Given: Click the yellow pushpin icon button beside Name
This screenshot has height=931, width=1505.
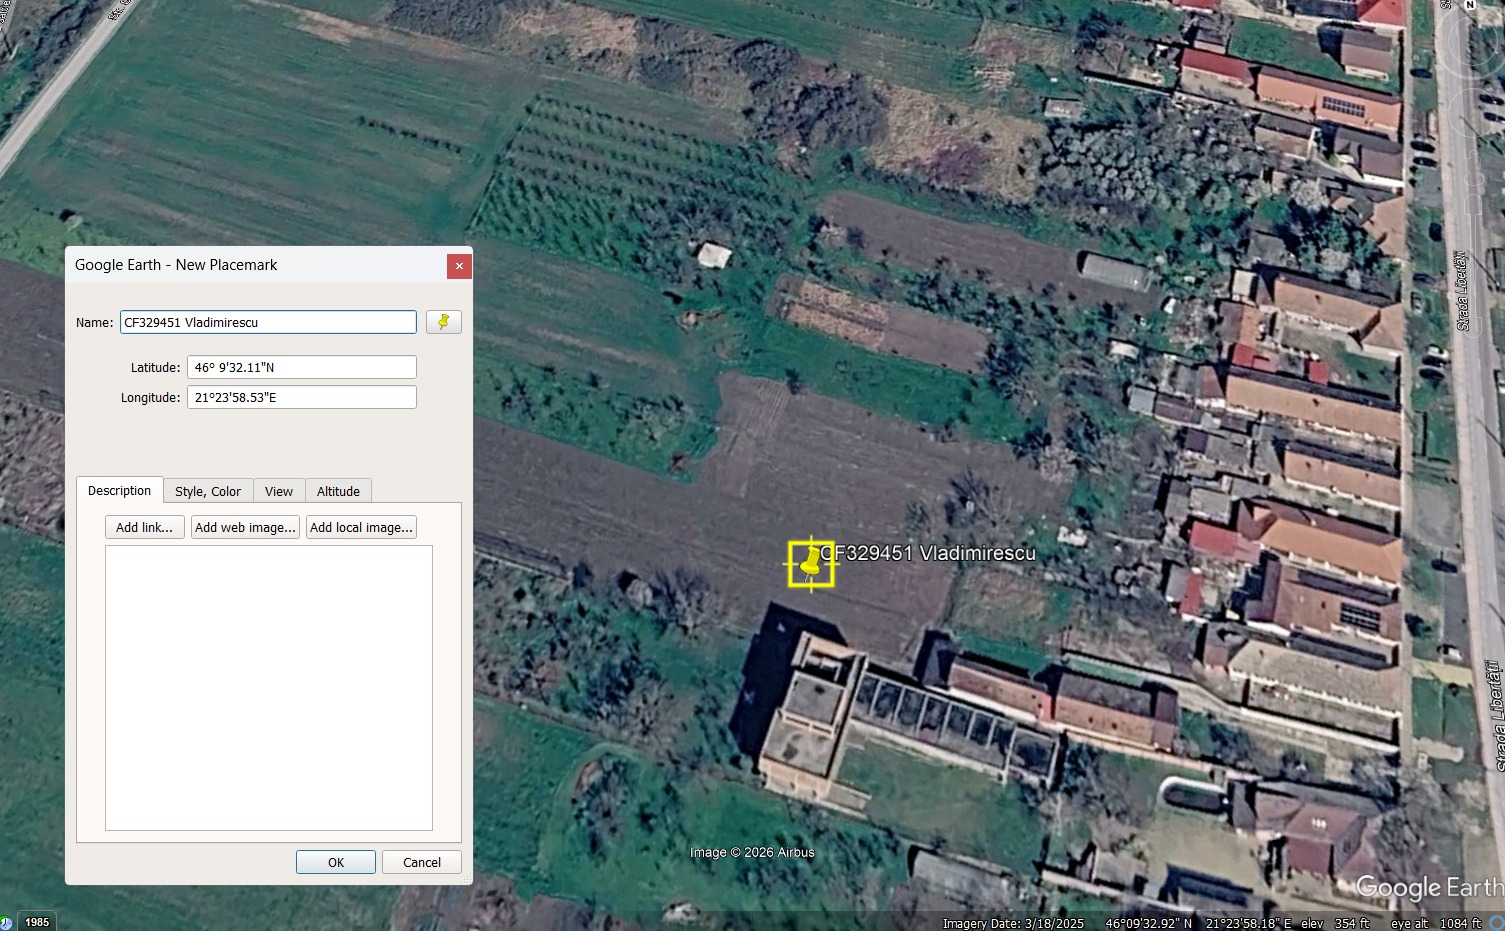Looking at the screenshot, I should pyautogui.click(x=443, y=322).
